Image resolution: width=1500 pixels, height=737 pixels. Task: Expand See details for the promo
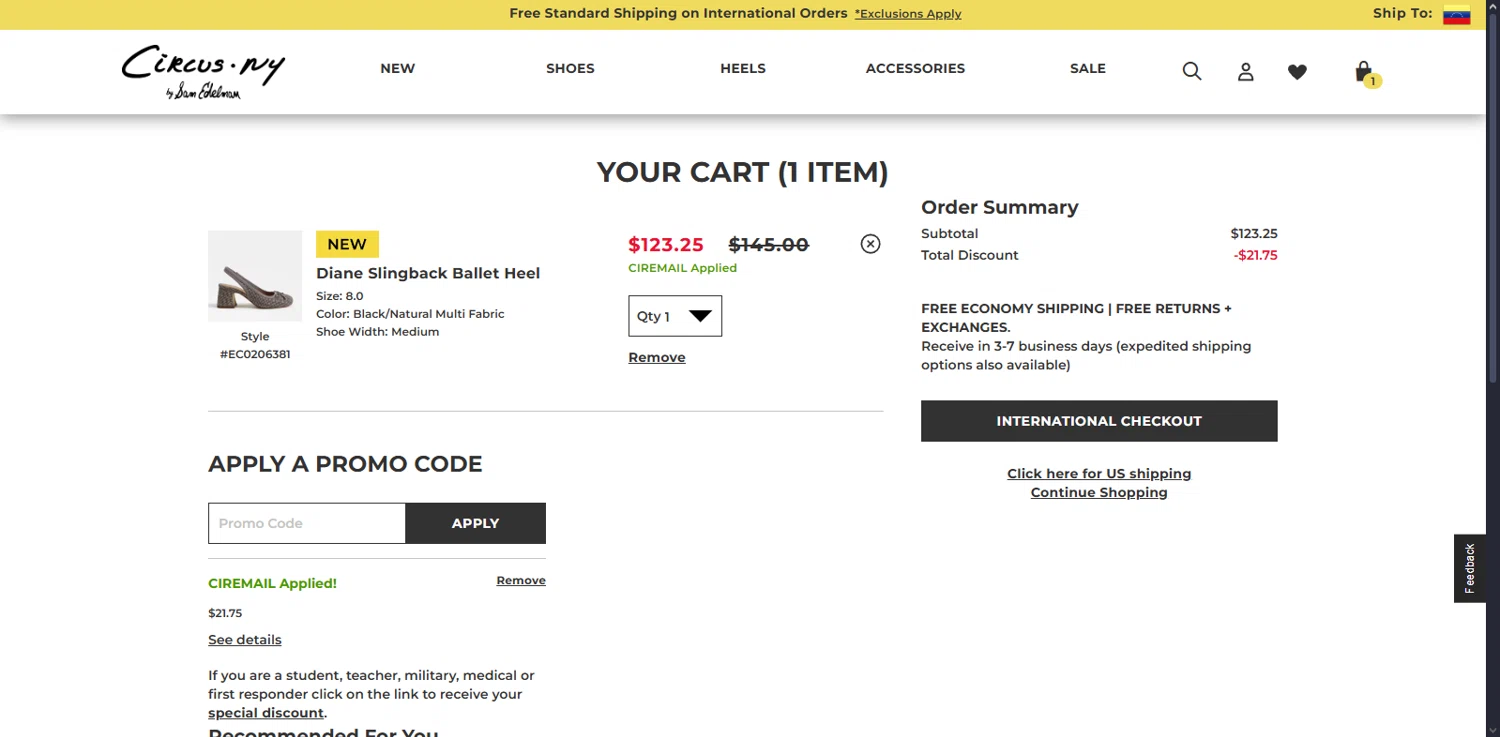pos(244,640)
